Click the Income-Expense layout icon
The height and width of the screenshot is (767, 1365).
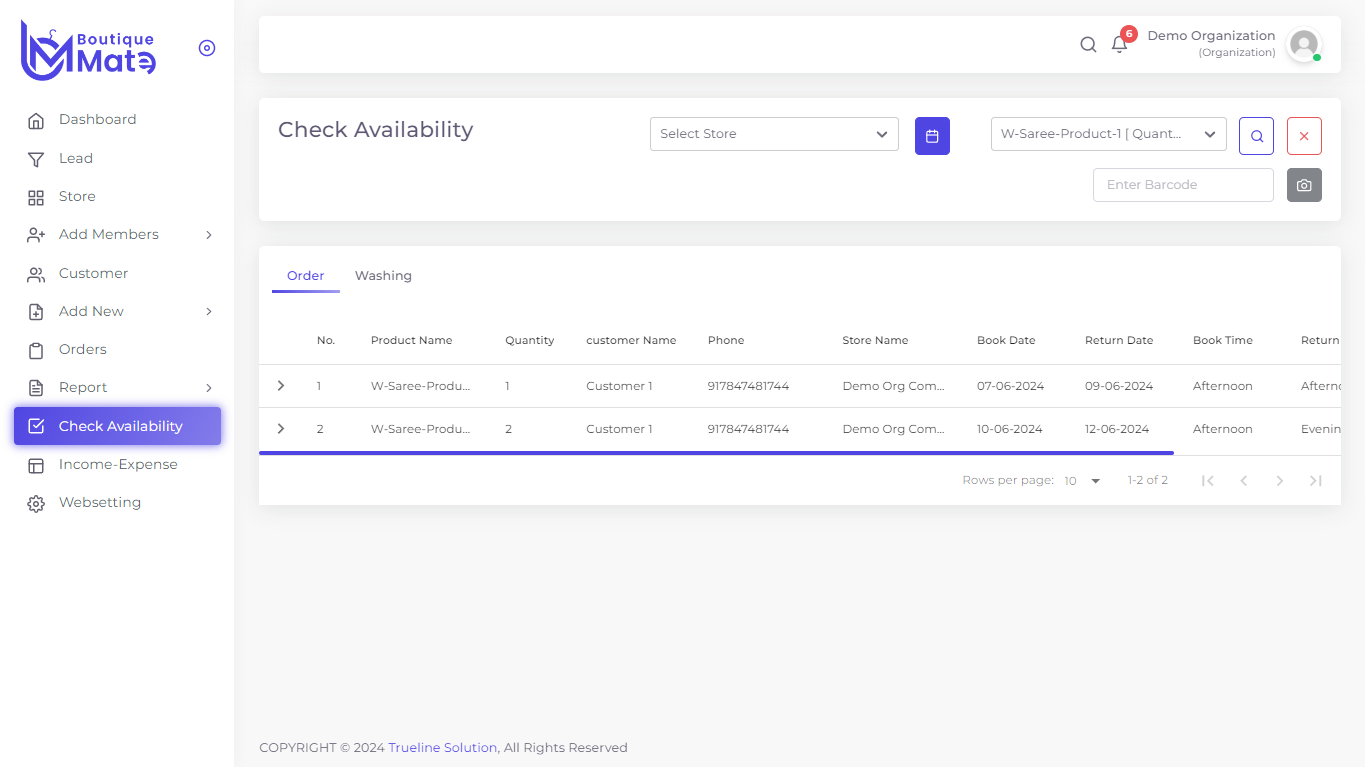[x=36, y=465]
